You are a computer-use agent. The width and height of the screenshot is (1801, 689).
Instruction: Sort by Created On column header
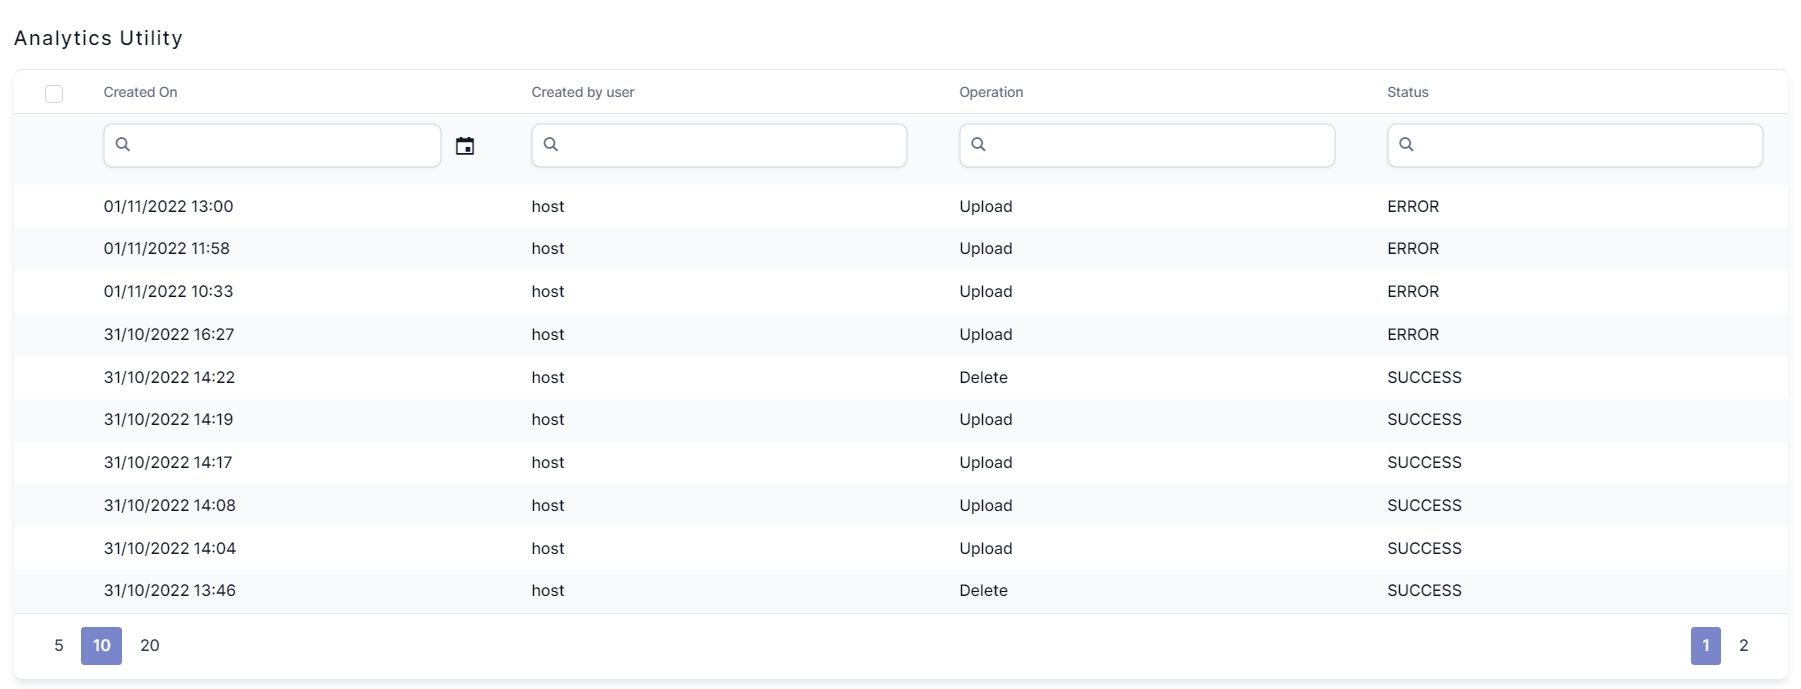(x=140, y=92)
